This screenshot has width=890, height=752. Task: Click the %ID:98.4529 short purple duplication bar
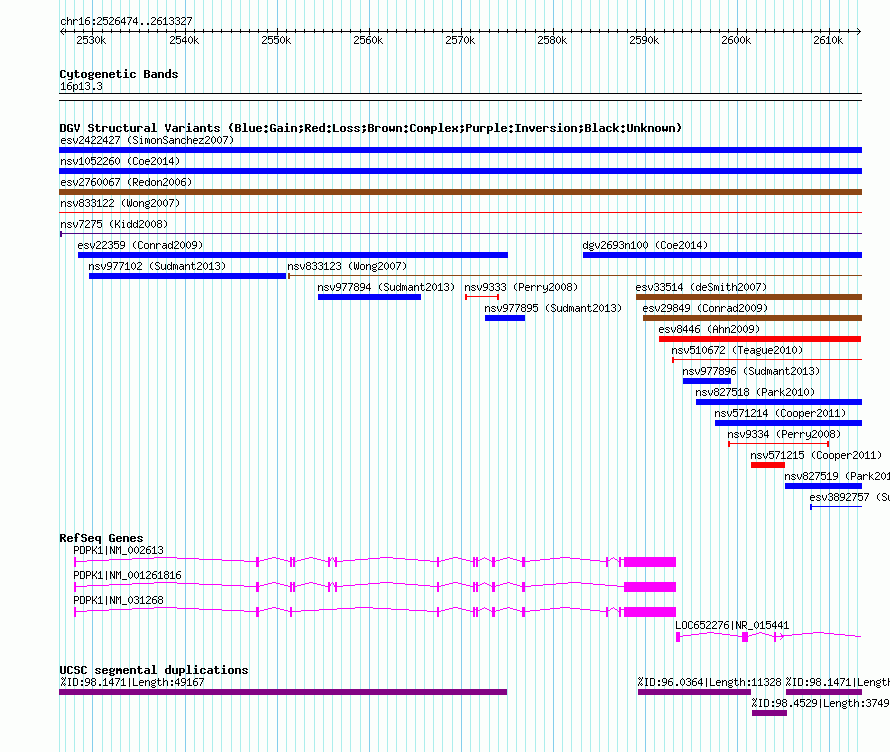[769, 713]
